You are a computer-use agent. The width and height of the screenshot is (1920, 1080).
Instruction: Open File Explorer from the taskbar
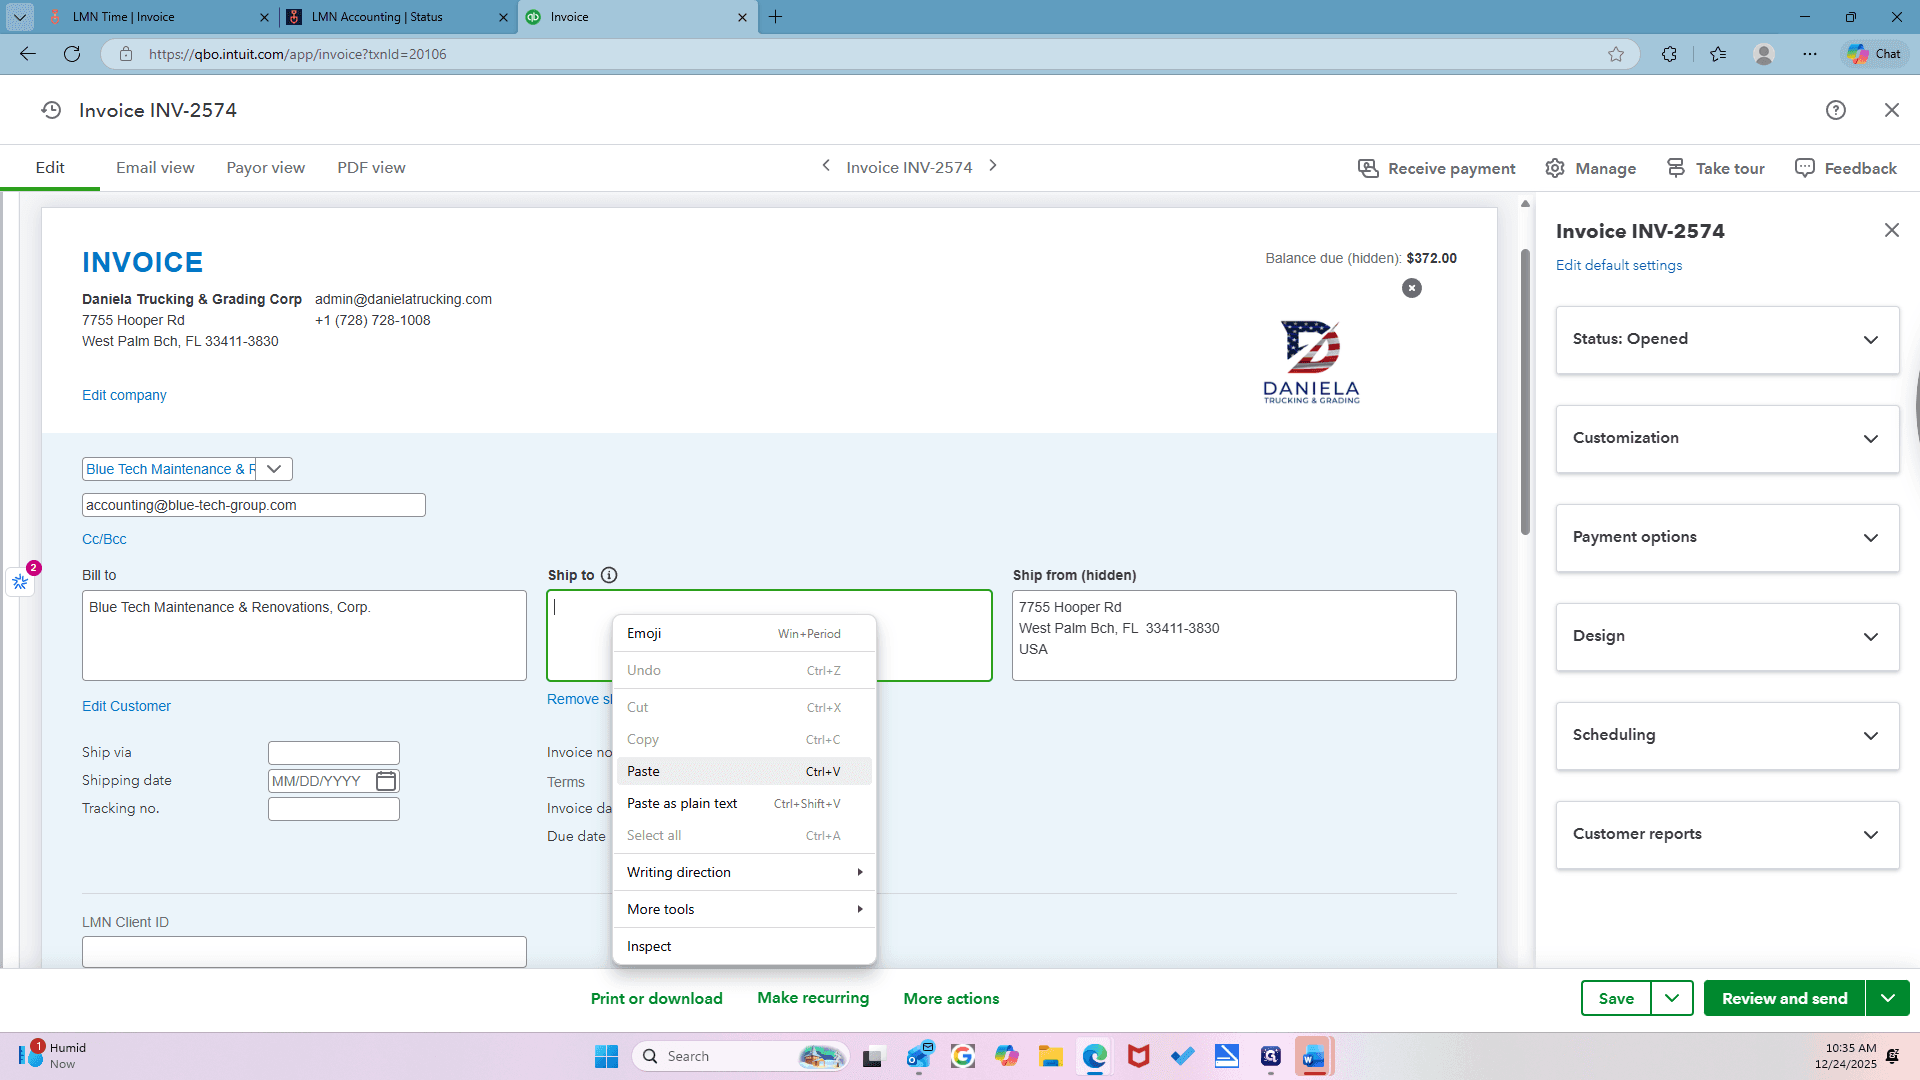tap(1050, 1056)
